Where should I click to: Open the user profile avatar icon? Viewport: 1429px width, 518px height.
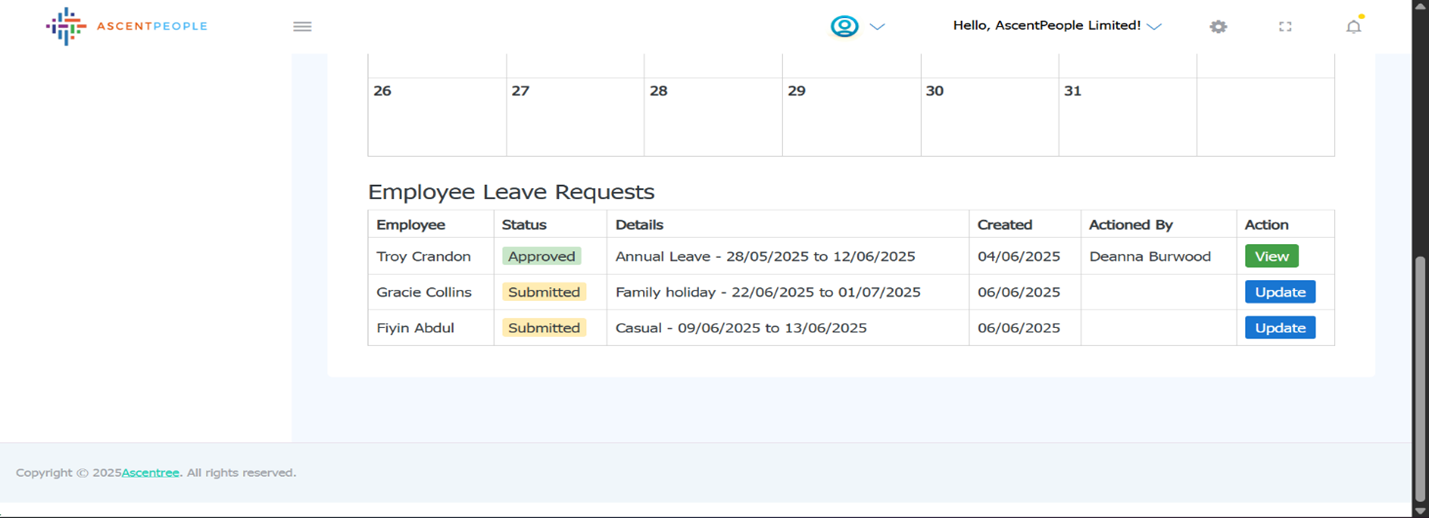[844, 27]
